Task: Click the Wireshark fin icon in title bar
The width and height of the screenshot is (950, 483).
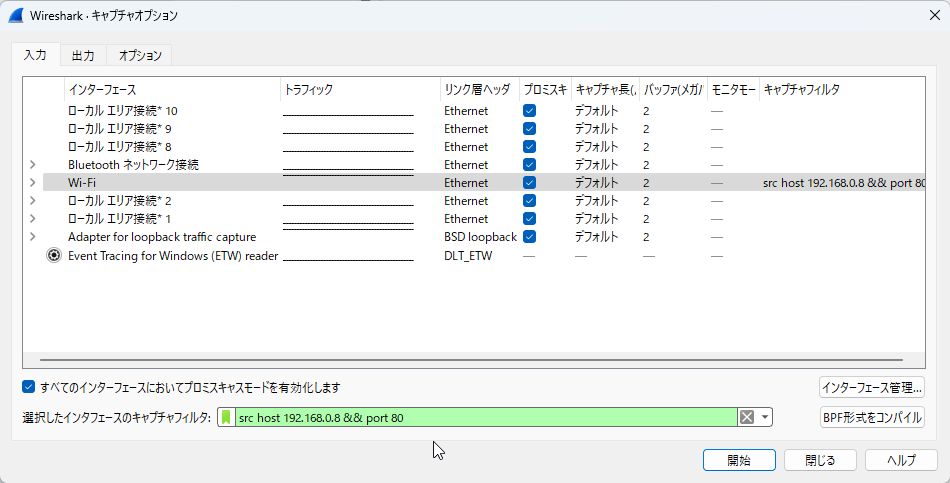Action: click(15, 16)
